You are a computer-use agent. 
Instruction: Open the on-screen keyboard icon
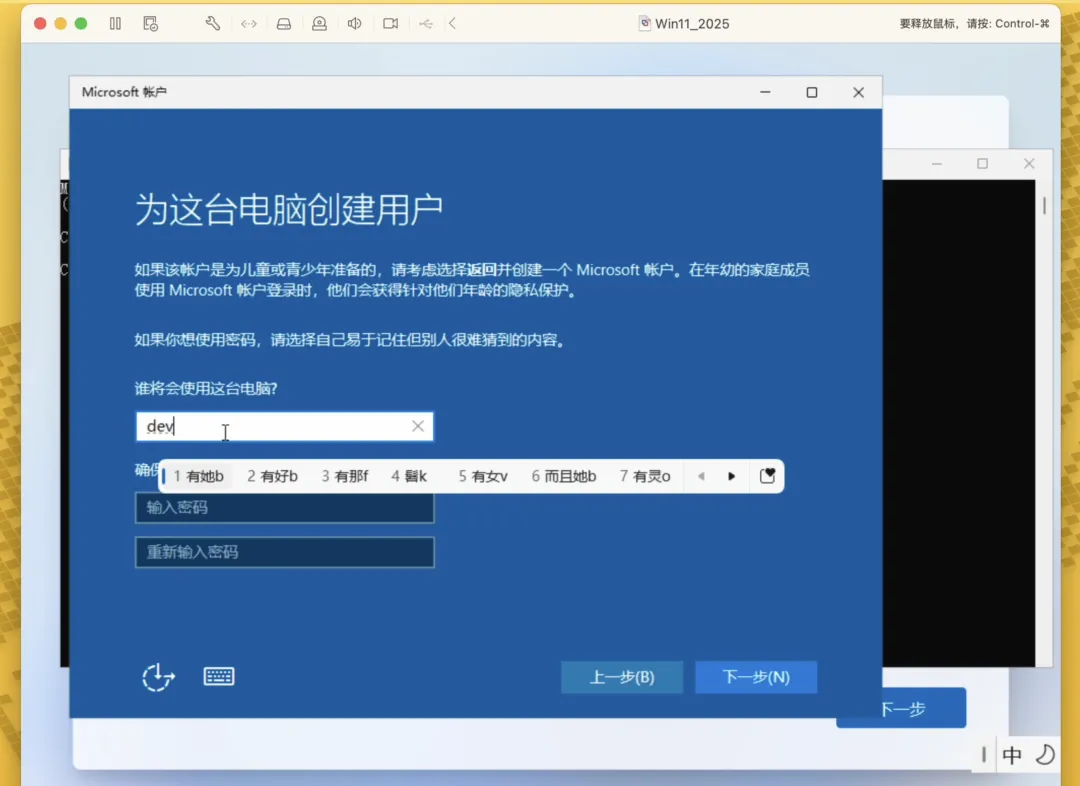tap(219, 676)
